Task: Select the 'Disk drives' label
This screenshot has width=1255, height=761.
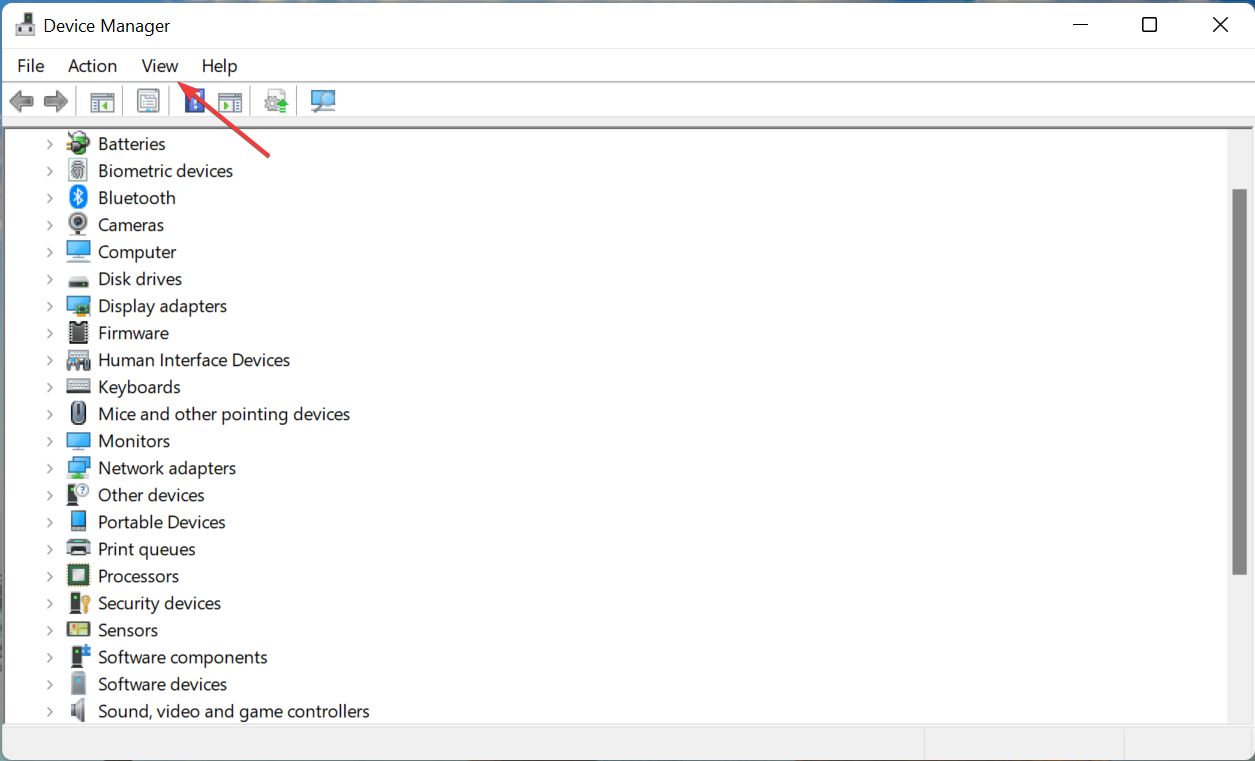Action: [140, 279]
